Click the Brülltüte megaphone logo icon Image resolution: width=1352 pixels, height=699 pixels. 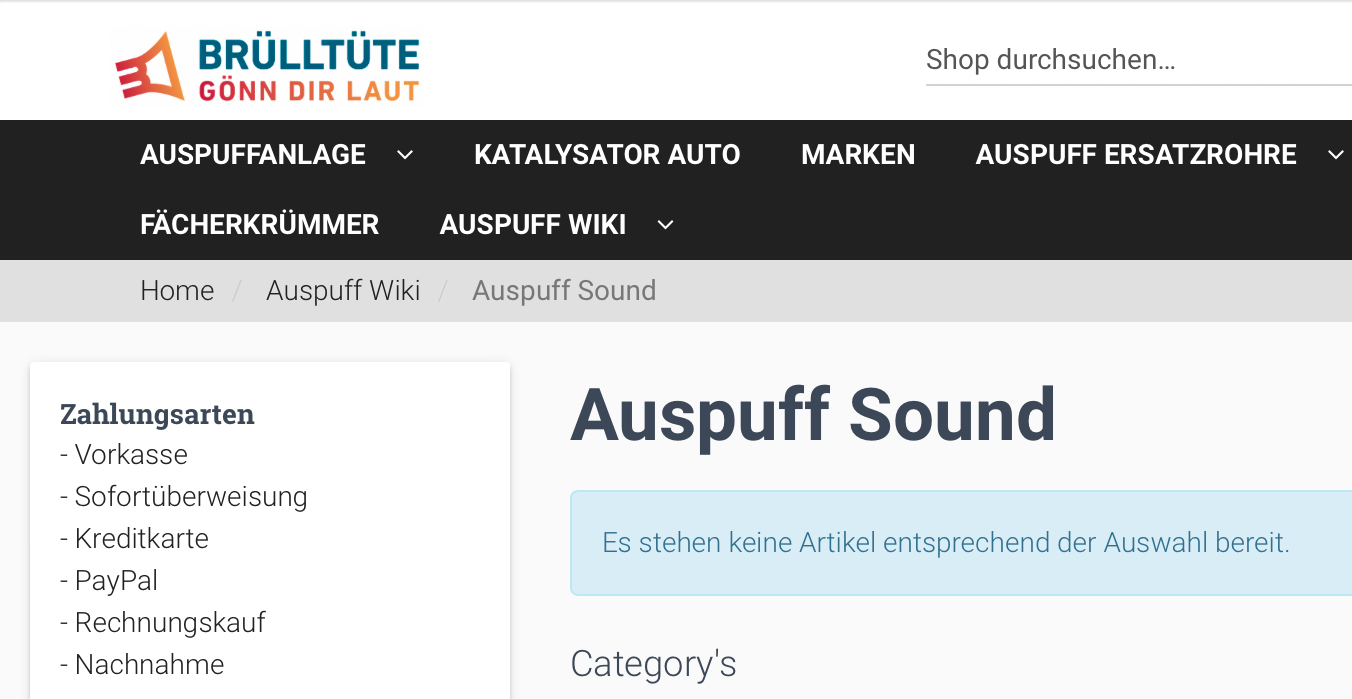(x=150, y=66)
